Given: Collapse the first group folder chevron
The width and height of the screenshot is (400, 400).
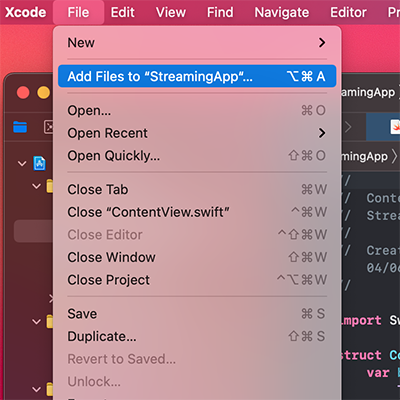Looking at the screenshot, I should click(x=37, y=186).
